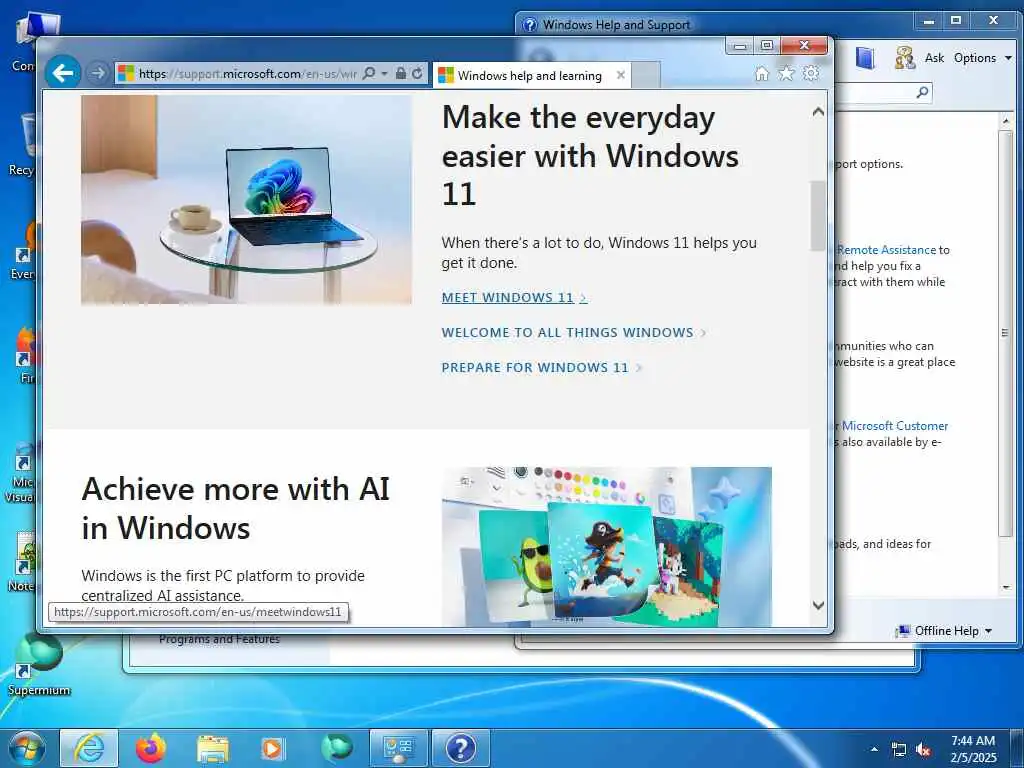1024x768 pixels.
Task: Open IE Favorites star icon
Action: coord(786,73)
